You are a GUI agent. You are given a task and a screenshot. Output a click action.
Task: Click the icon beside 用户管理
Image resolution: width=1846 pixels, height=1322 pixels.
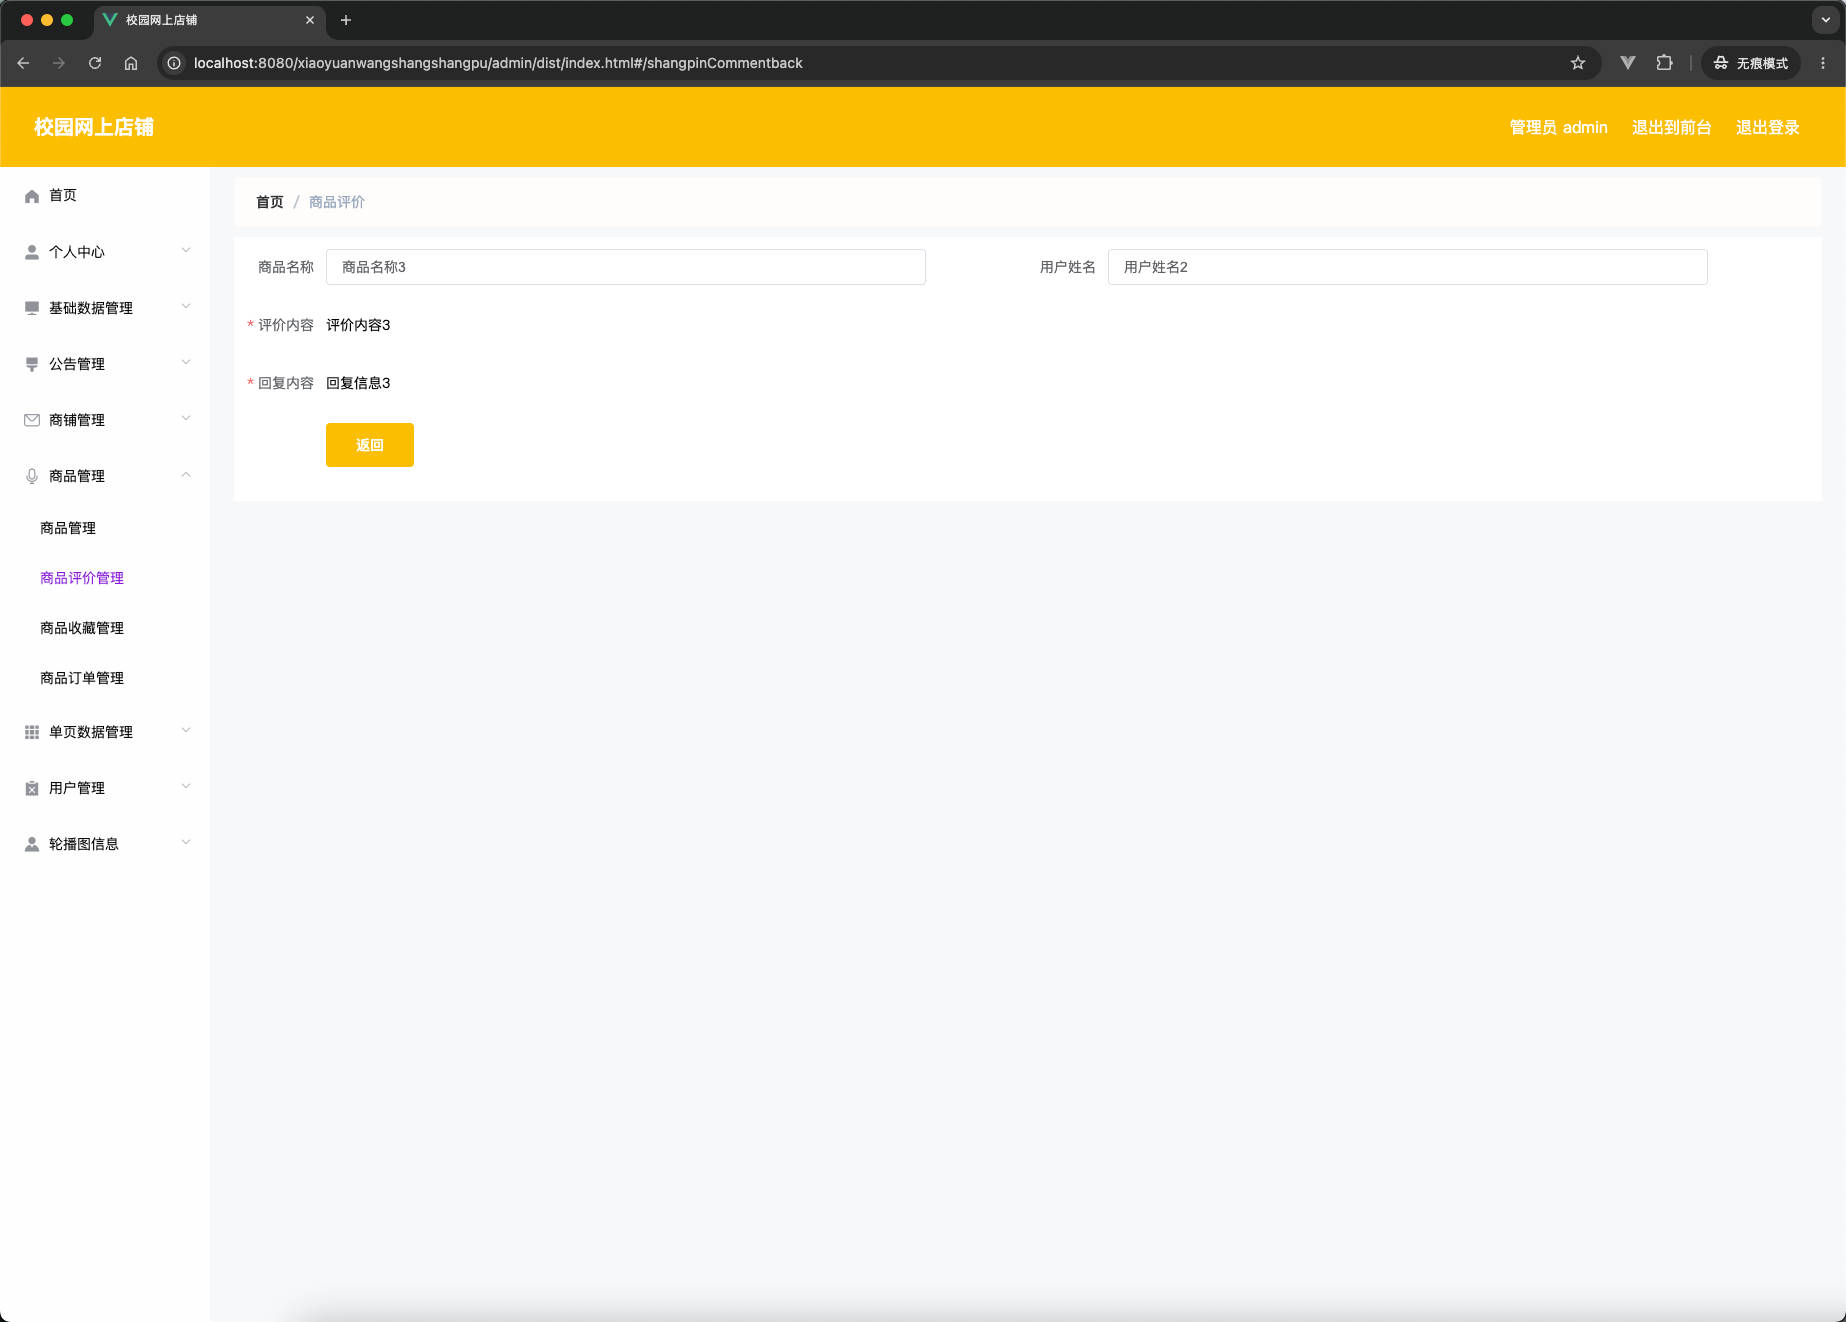[x=32, y=788]
